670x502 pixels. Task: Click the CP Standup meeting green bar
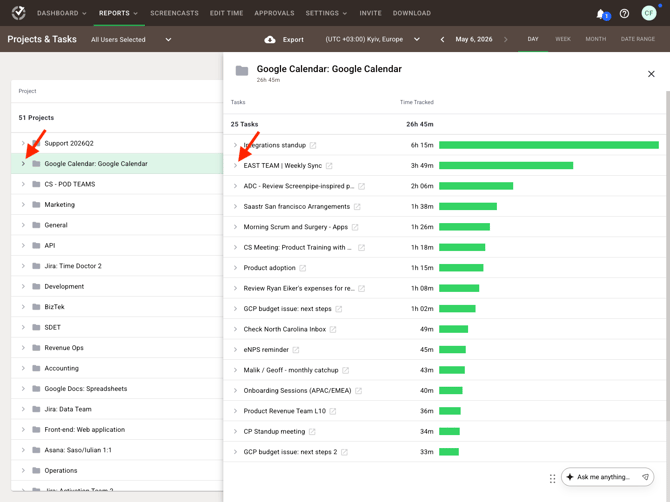click(x=449, y=432)
